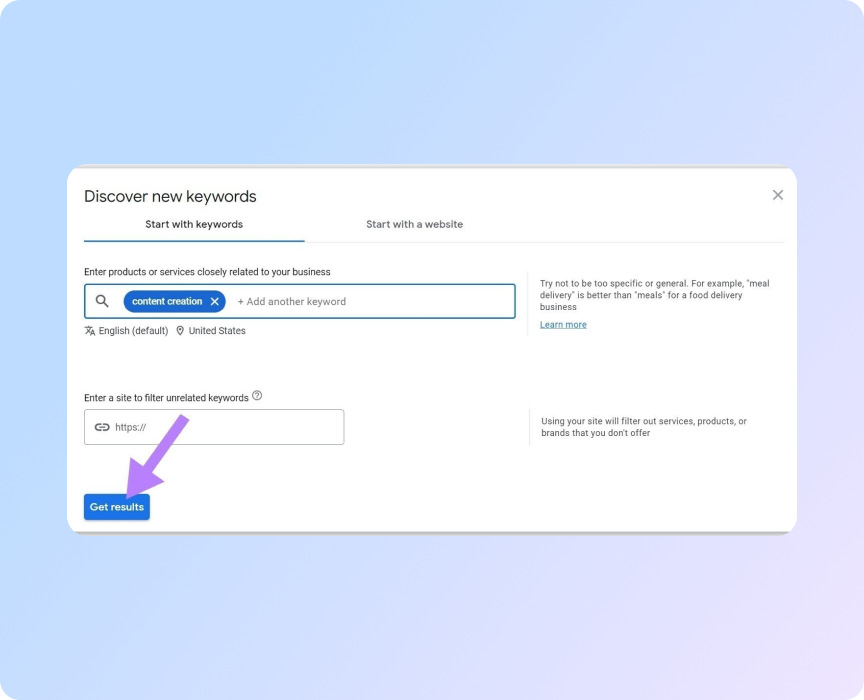864x700 pixels.
Task: Click the Enter products or services label
Action: (207, 272)
